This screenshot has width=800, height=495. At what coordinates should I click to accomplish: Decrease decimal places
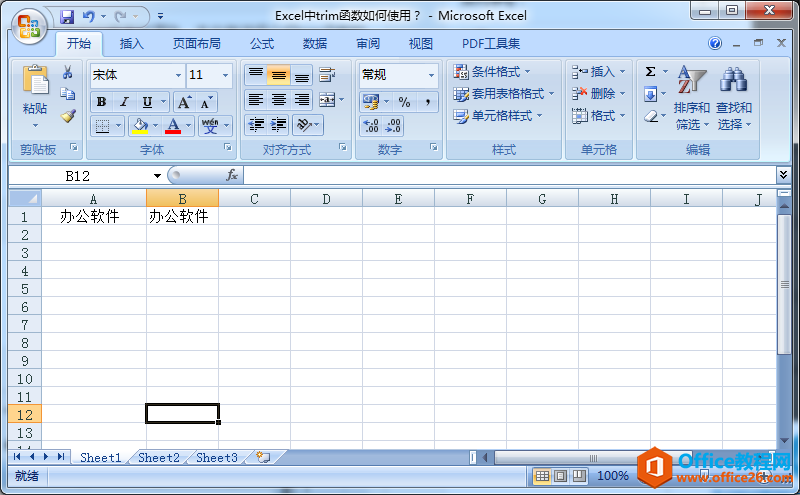pyautogui.click(x=393, y=126)
